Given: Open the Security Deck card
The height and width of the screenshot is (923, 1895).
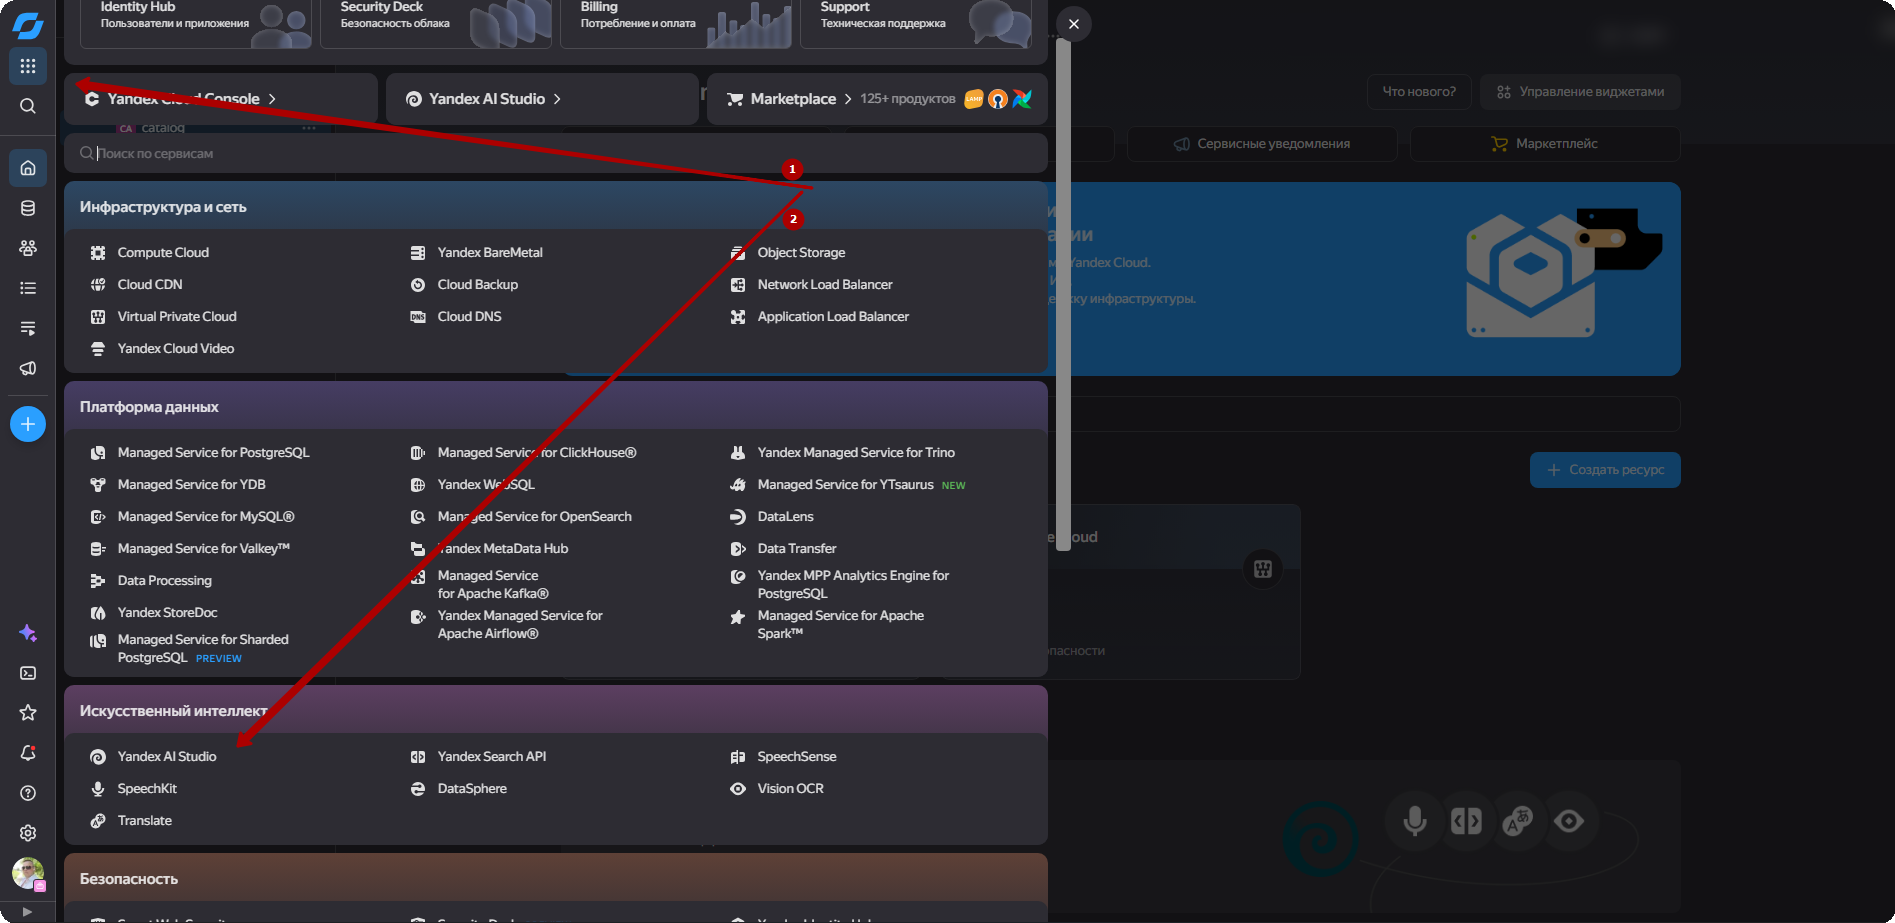Looking at the screenshot, I should pos(436,22).
